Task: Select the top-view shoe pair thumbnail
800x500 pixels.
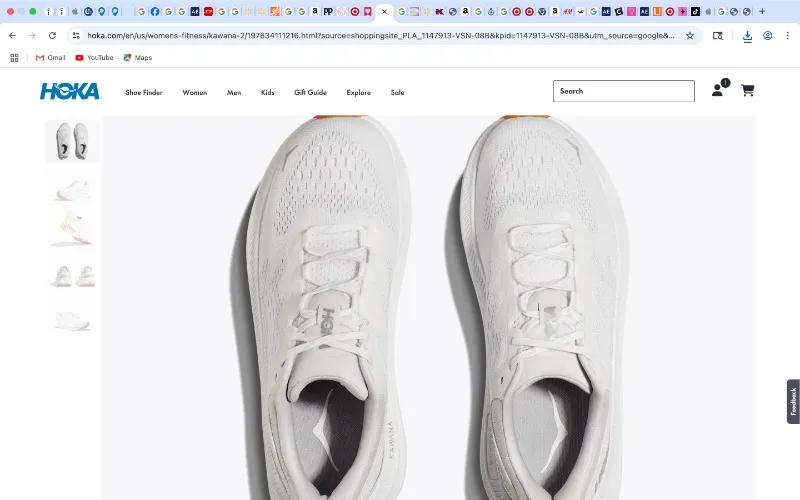Action: [x=72, y=141]
